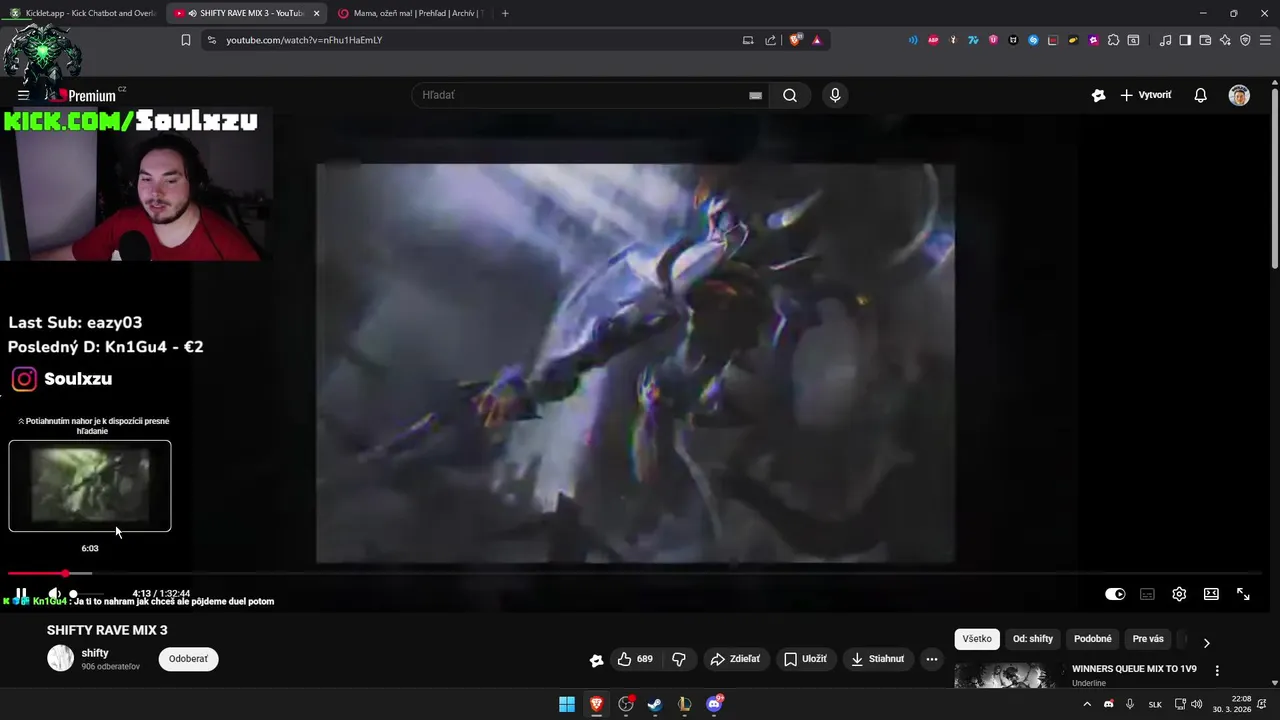Open the Vytvoriť create button

(x=1146, y=95)
